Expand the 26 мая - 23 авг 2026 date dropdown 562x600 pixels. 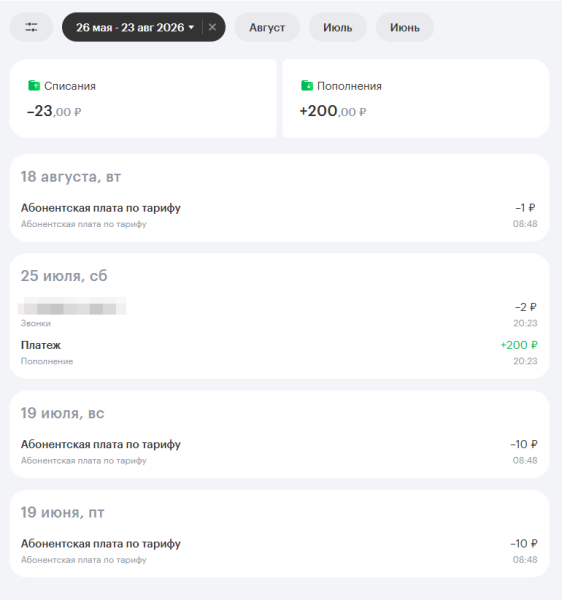coord(135,27)
